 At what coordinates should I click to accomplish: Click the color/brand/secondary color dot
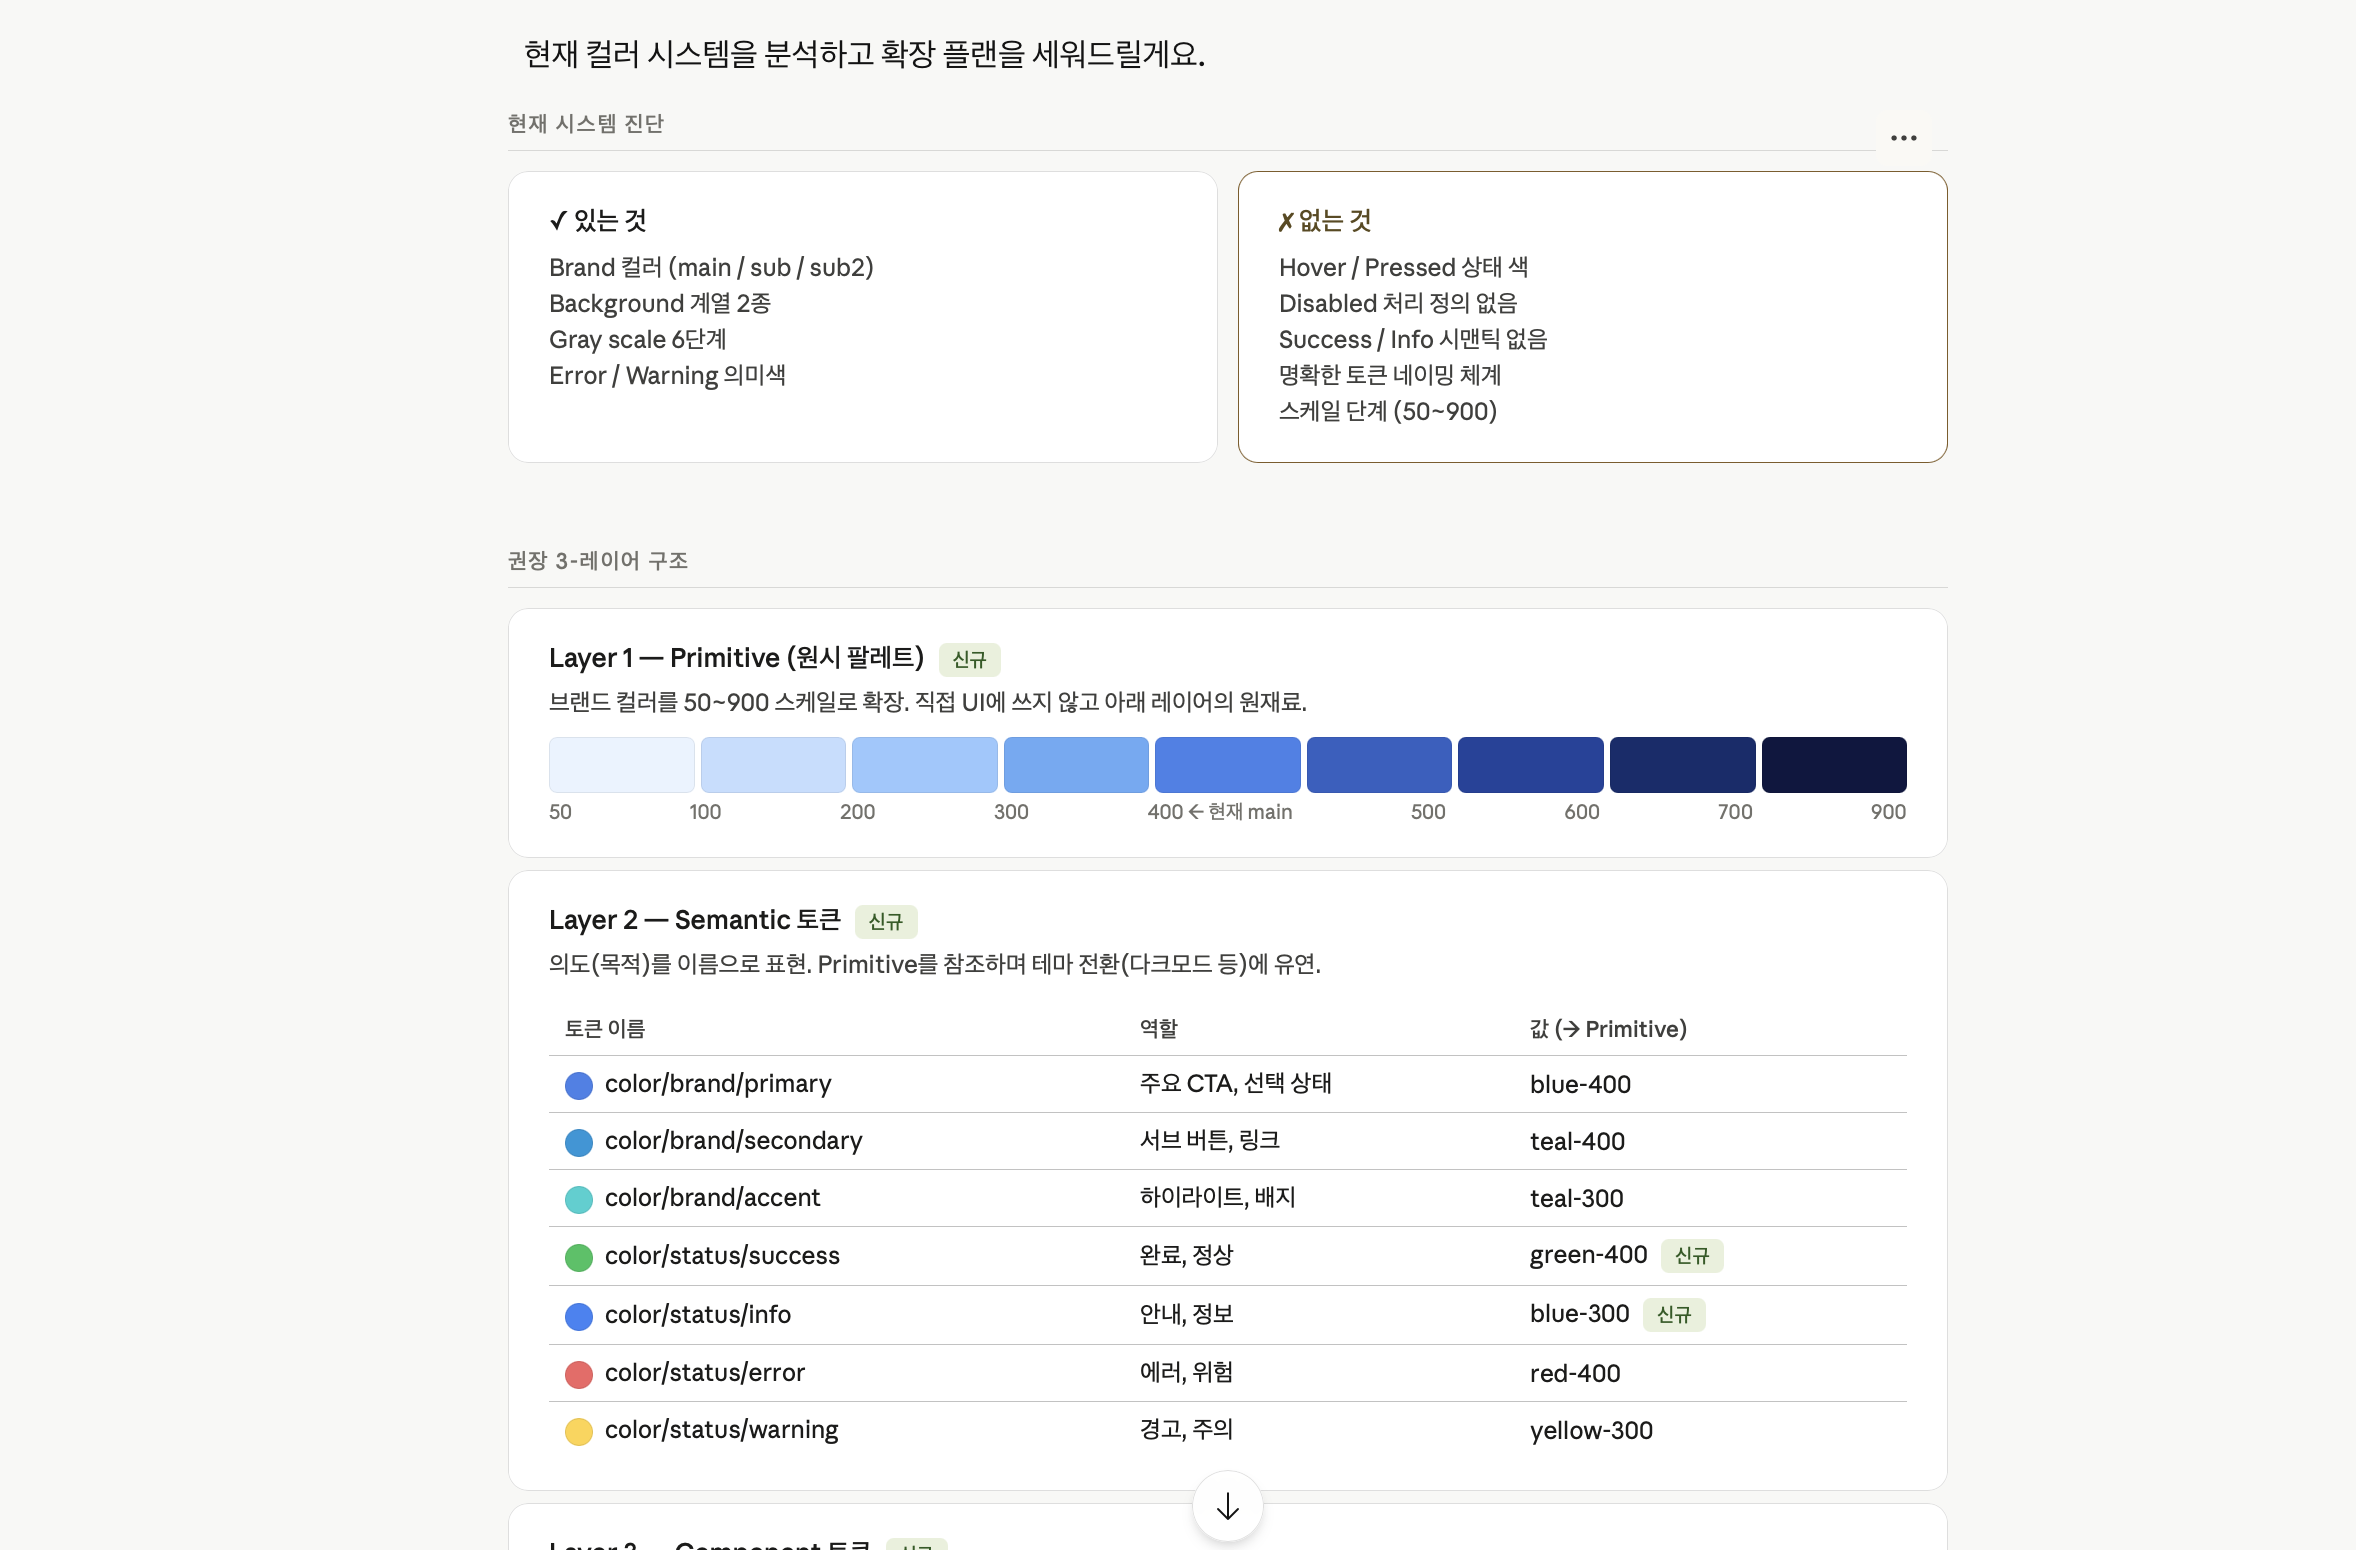click(579, 1142)
